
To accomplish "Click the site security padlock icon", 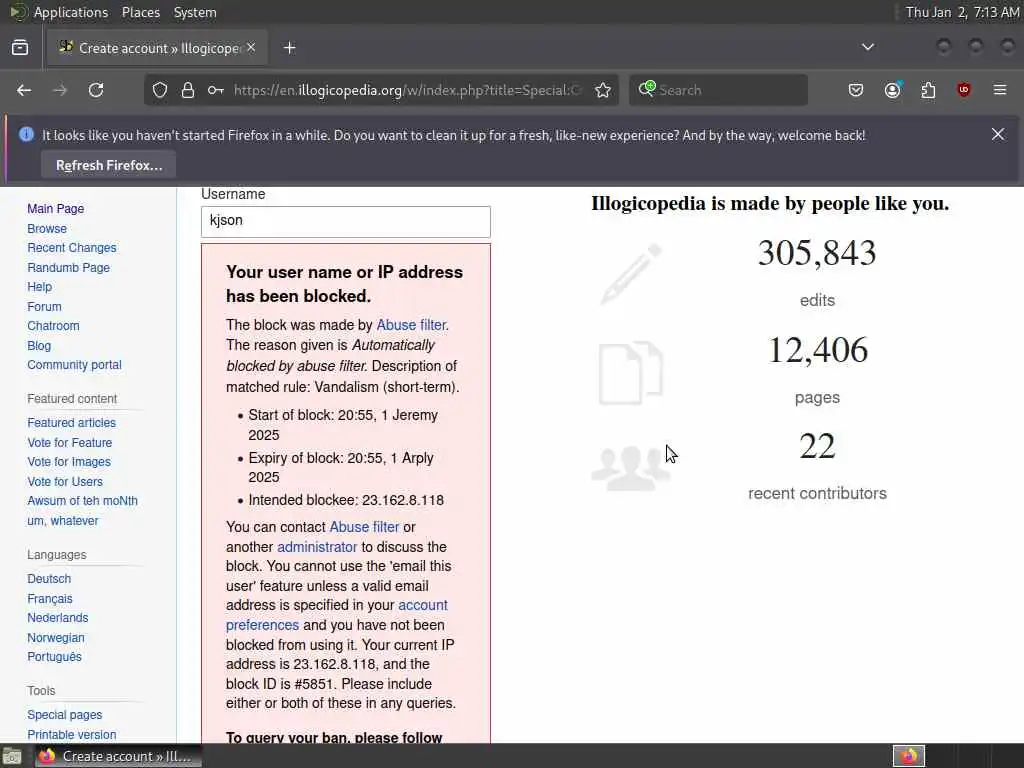I will click(188, 90).
